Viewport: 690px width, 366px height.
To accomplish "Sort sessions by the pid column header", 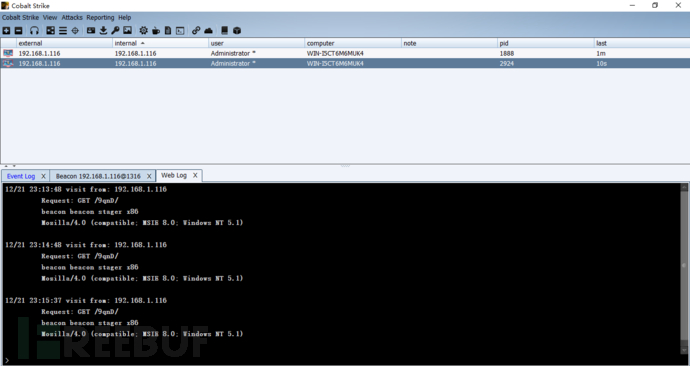I will [x=546, y=43].
